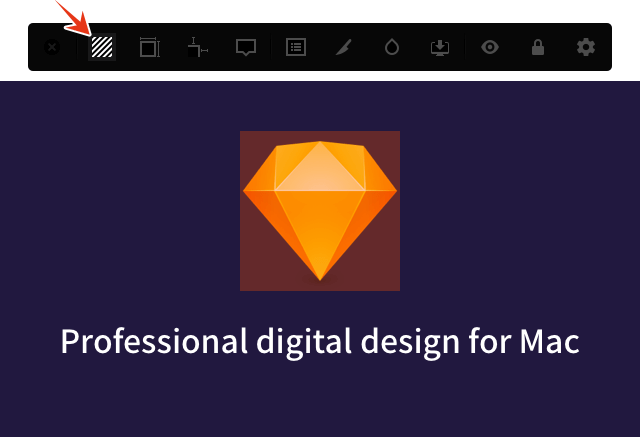Click the measure size tool icon
This screenshot has height=437, width=640.
(149, 47)
